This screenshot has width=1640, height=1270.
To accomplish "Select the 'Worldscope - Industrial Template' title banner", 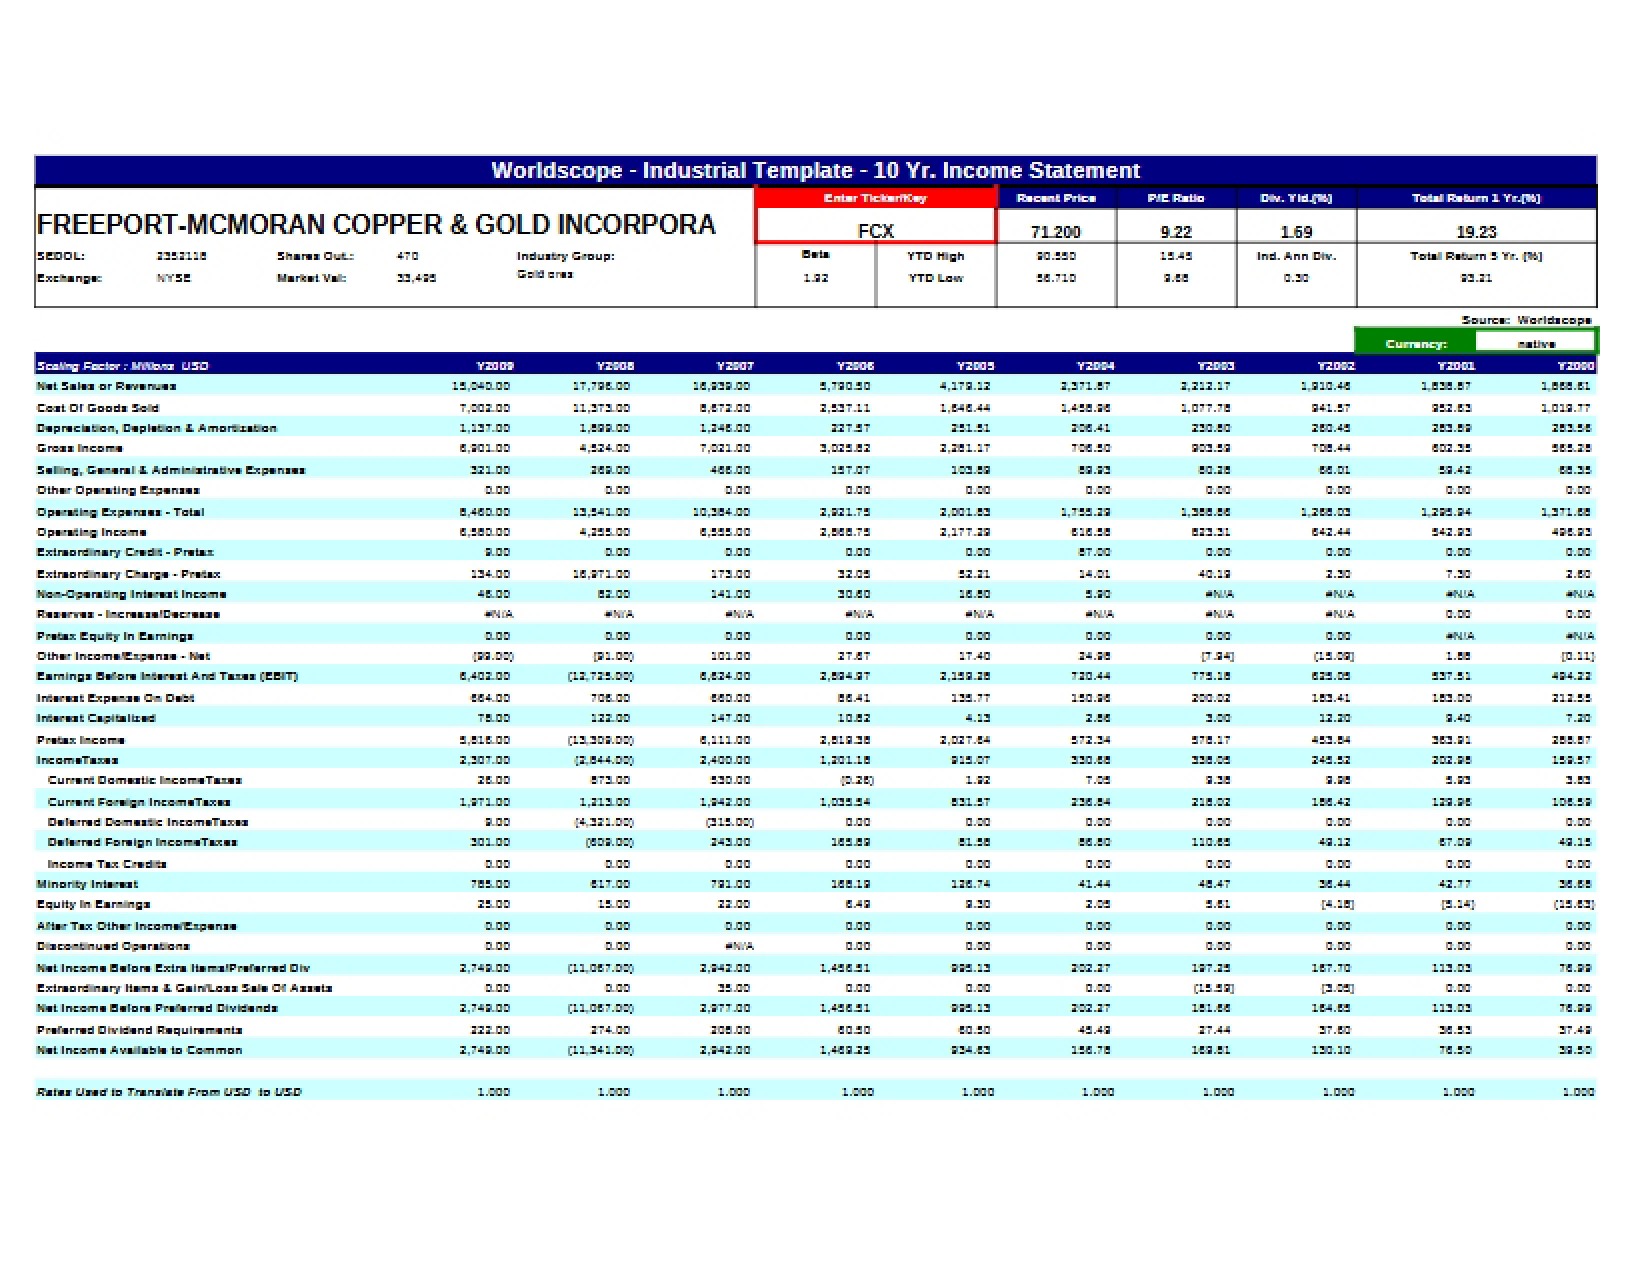I will tap(815, 170).
